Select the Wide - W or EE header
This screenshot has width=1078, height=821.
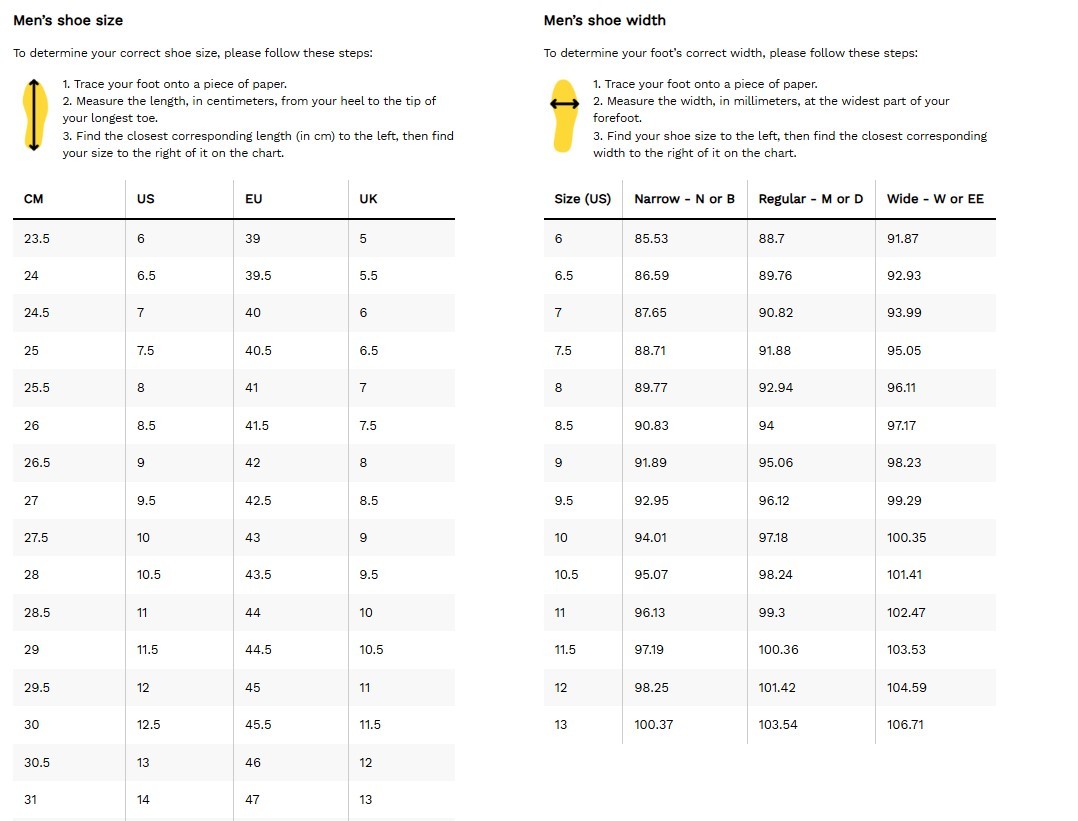tap(935, 199)
